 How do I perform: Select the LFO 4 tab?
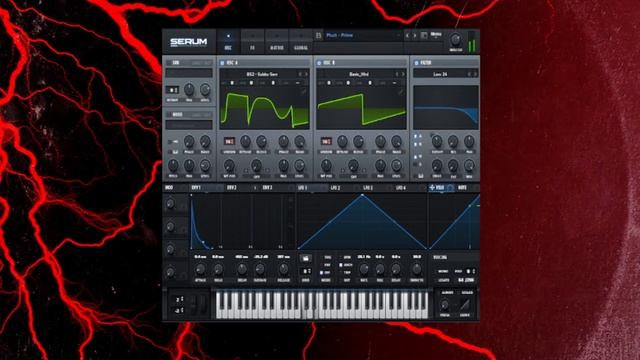pos(401,188)
